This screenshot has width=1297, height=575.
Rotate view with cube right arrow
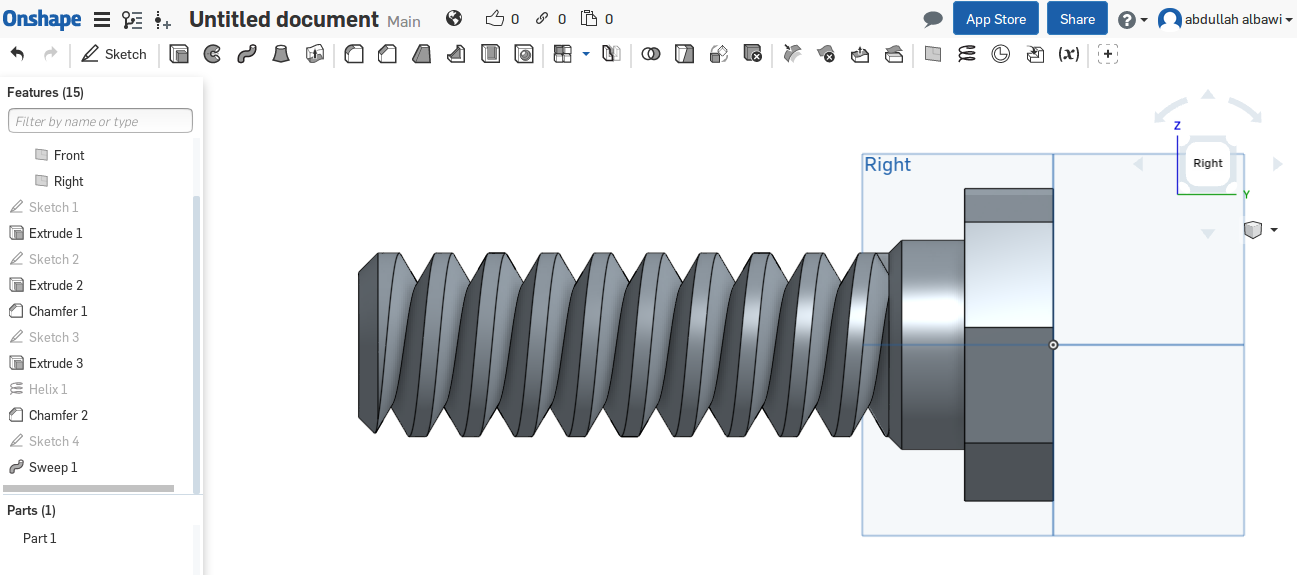[x=1278, y=164]
